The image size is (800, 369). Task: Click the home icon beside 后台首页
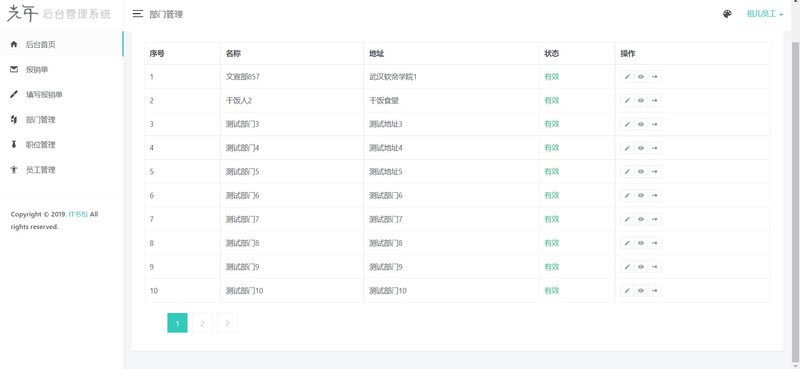14,44
